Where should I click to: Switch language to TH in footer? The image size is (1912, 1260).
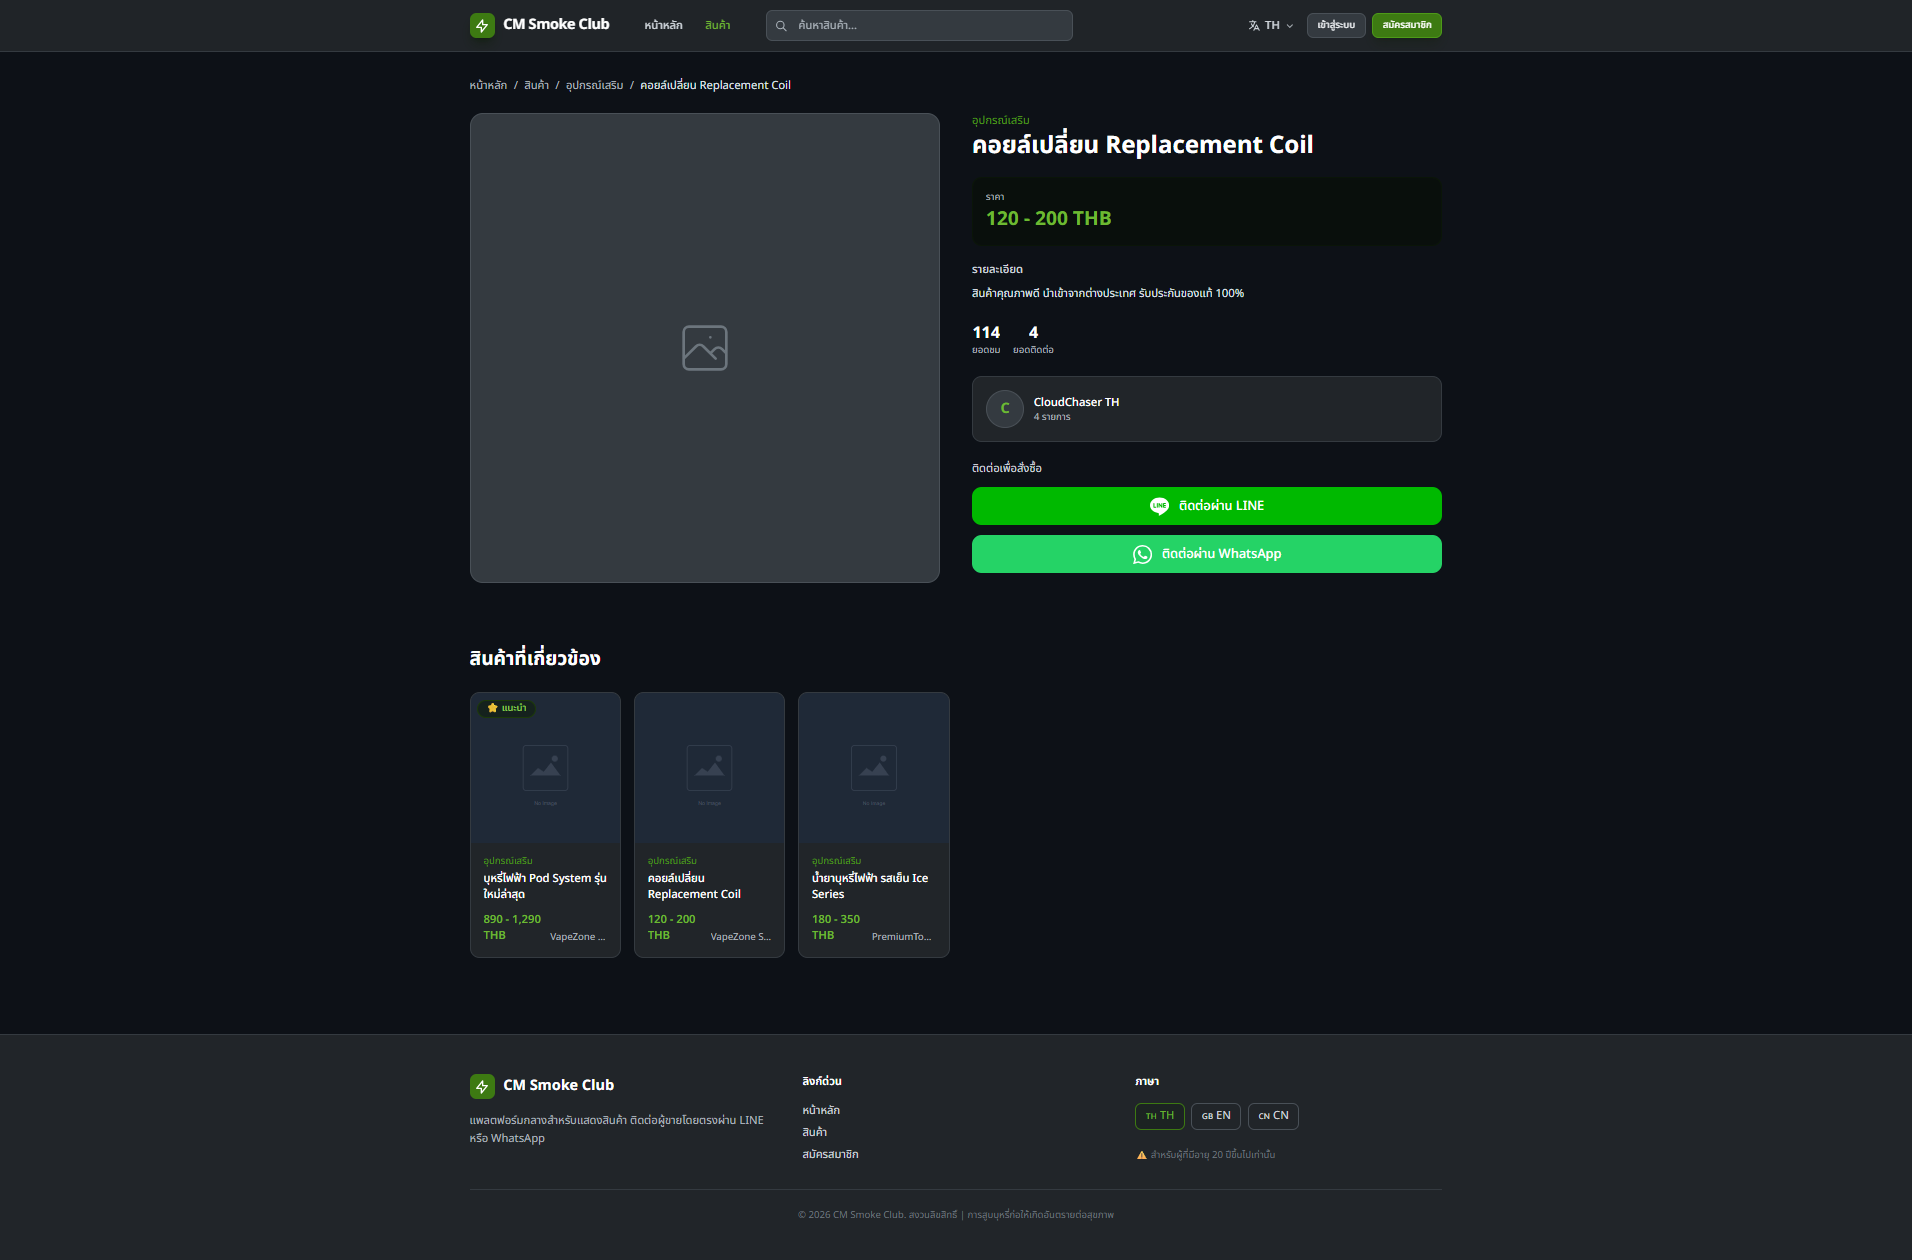[1160, 1116]
